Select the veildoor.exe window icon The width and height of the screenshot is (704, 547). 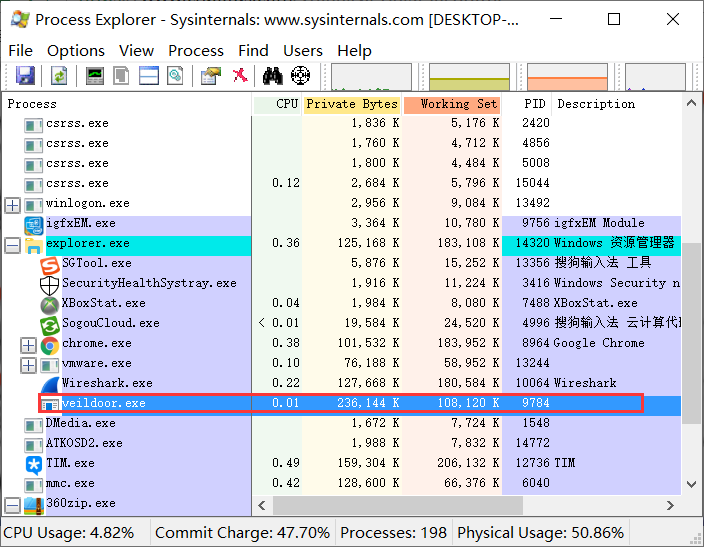[x=49, y=405]
